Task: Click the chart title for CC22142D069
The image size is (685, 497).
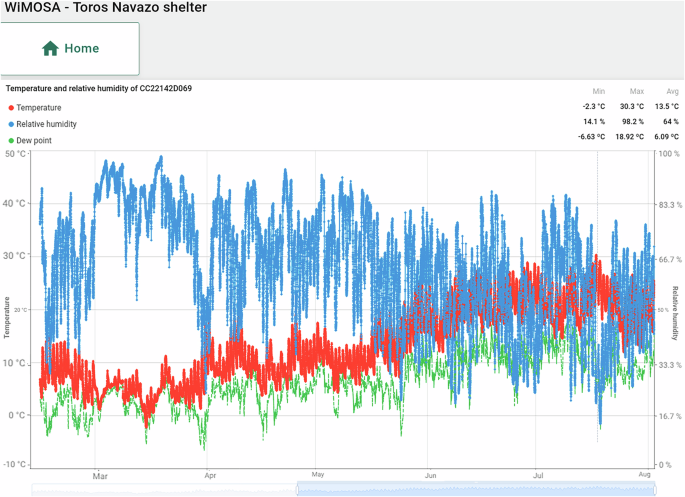Action: coord(113,89)
